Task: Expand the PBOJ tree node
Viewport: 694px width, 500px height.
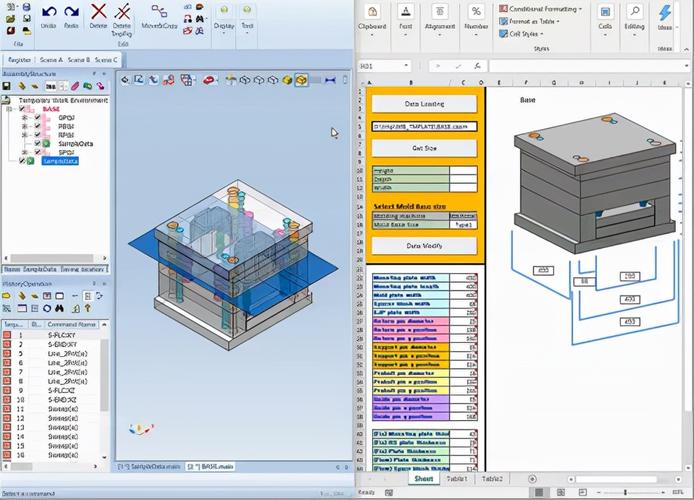Action: [x=25, y=126]
